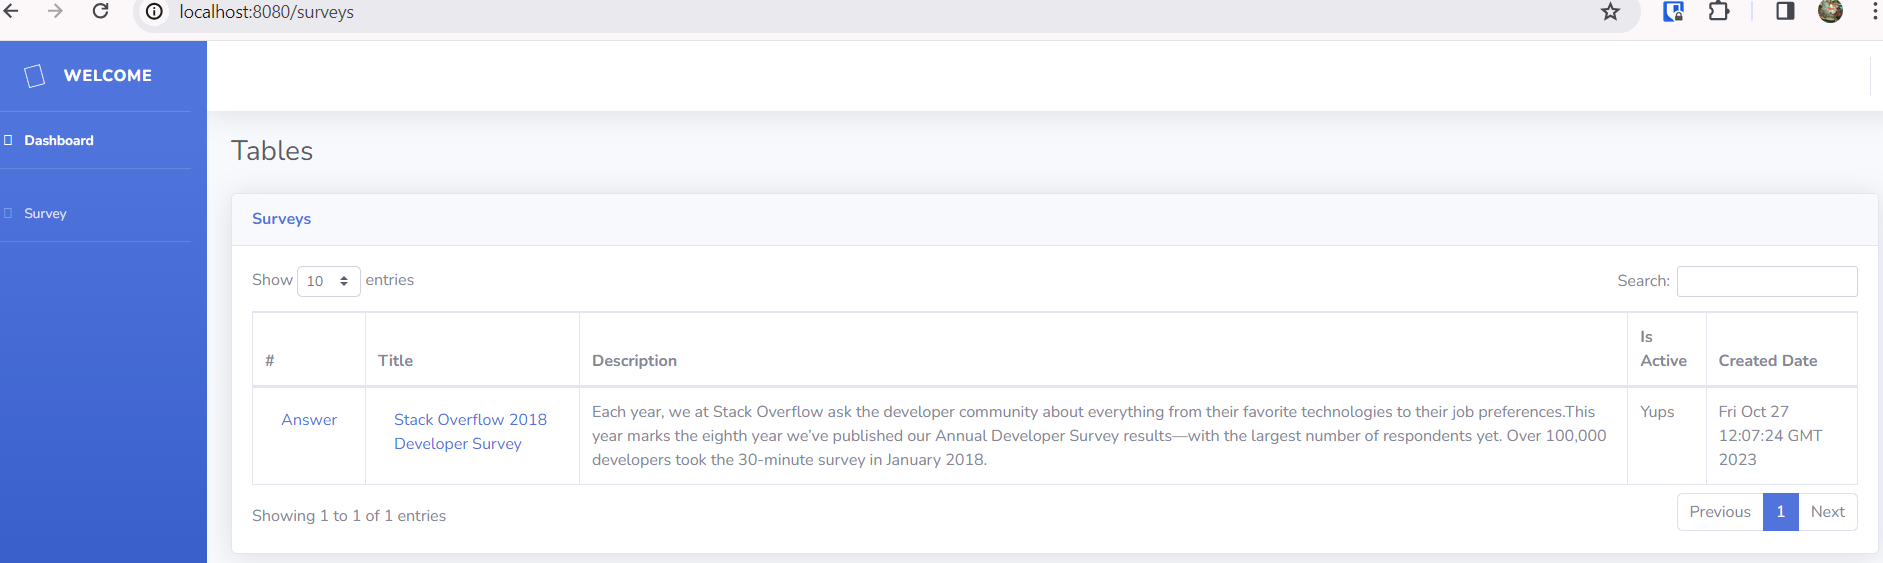Toggle the browser side panel icon
The height and width of the screenshot is (563, 1883).
click(x=1785, y=12)
